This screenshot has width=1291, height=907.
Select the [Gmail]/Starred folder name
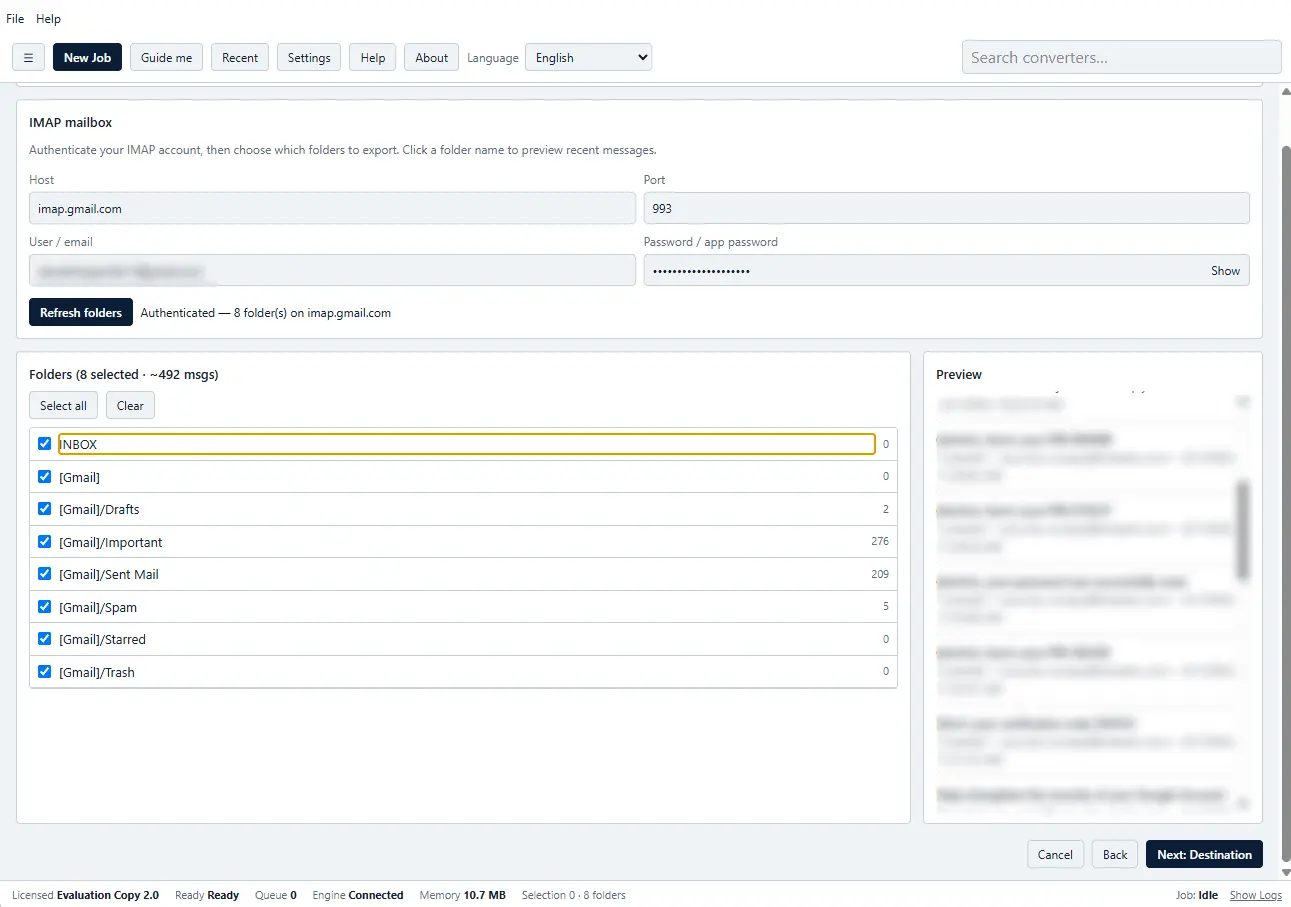pyautogui.click(x=102, y=639)
